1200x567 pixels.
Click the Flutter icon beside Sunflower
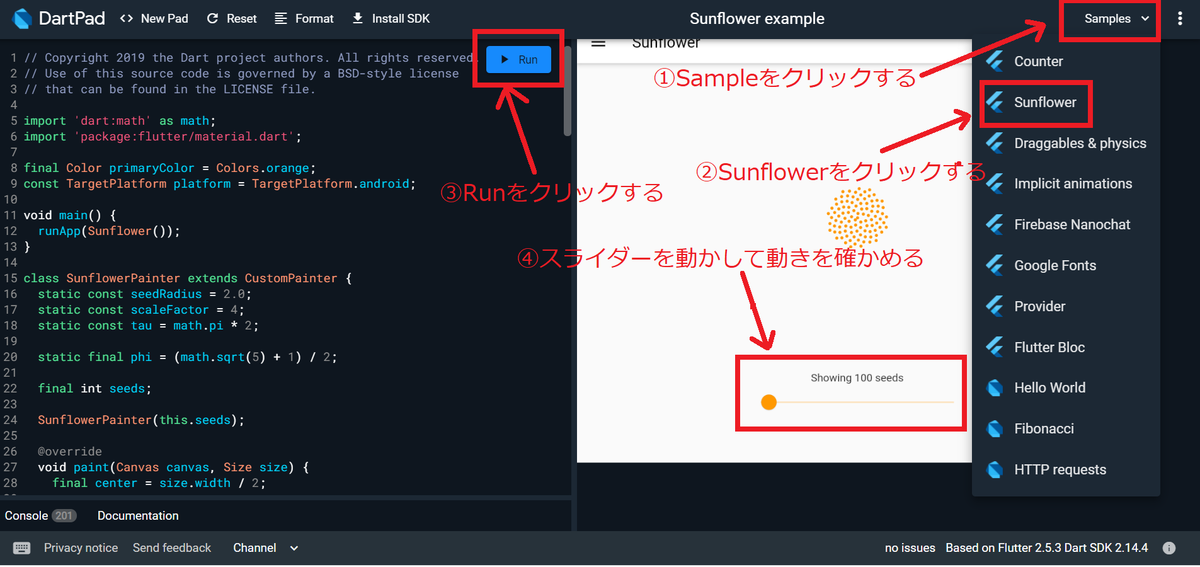(994, 102)
